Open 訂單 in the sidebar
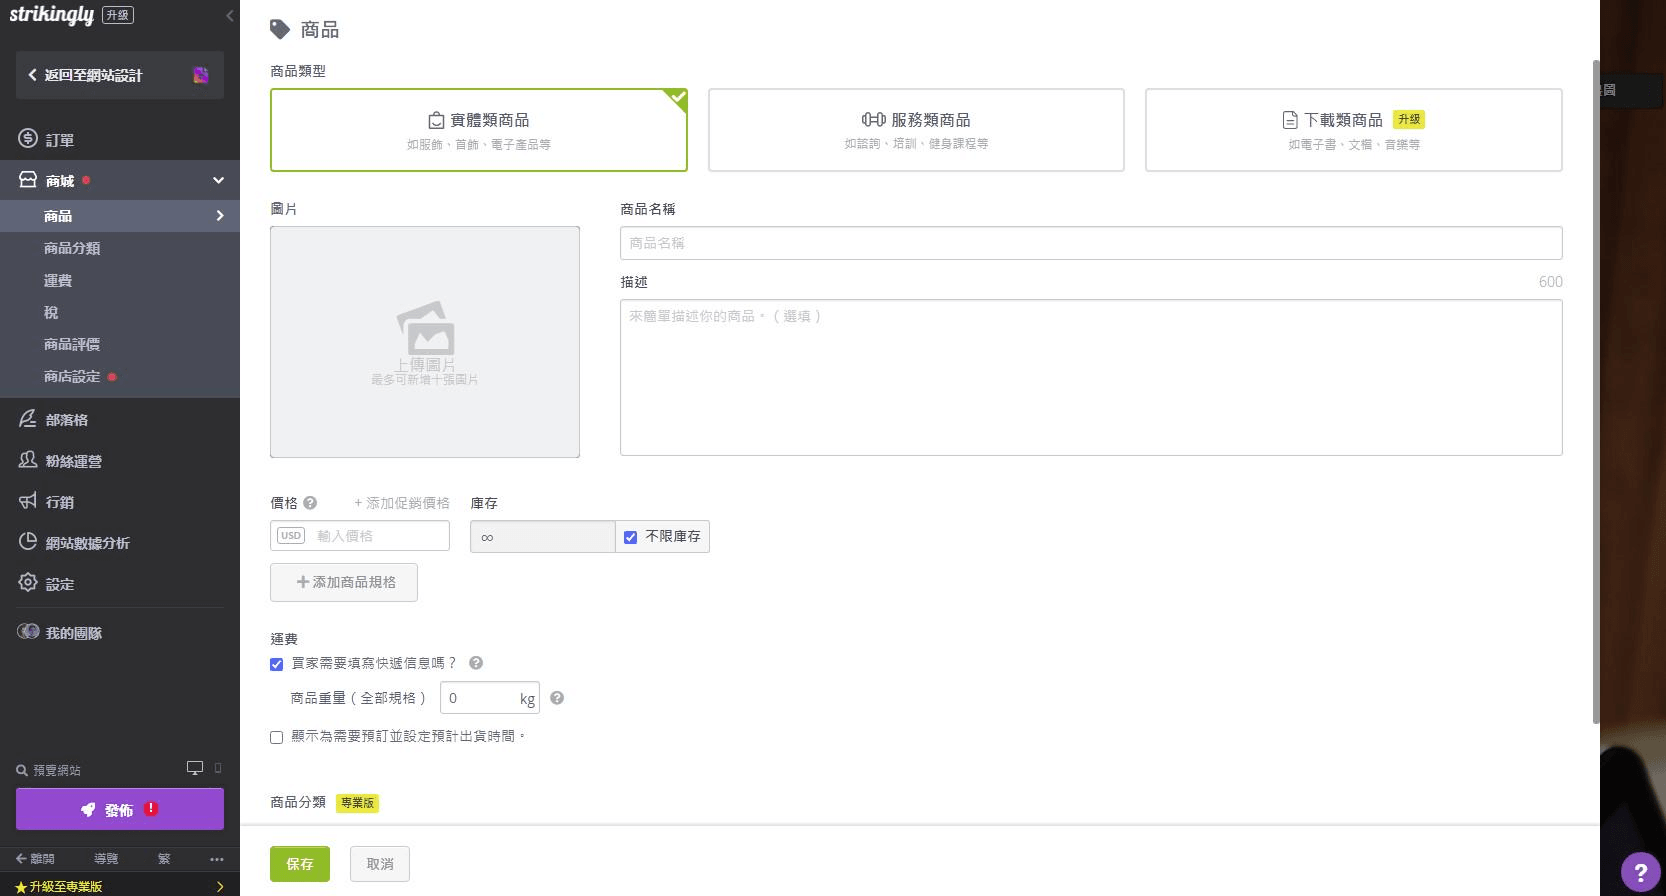1666x896 pixels. pyautogui.click(x=60, y=140)
